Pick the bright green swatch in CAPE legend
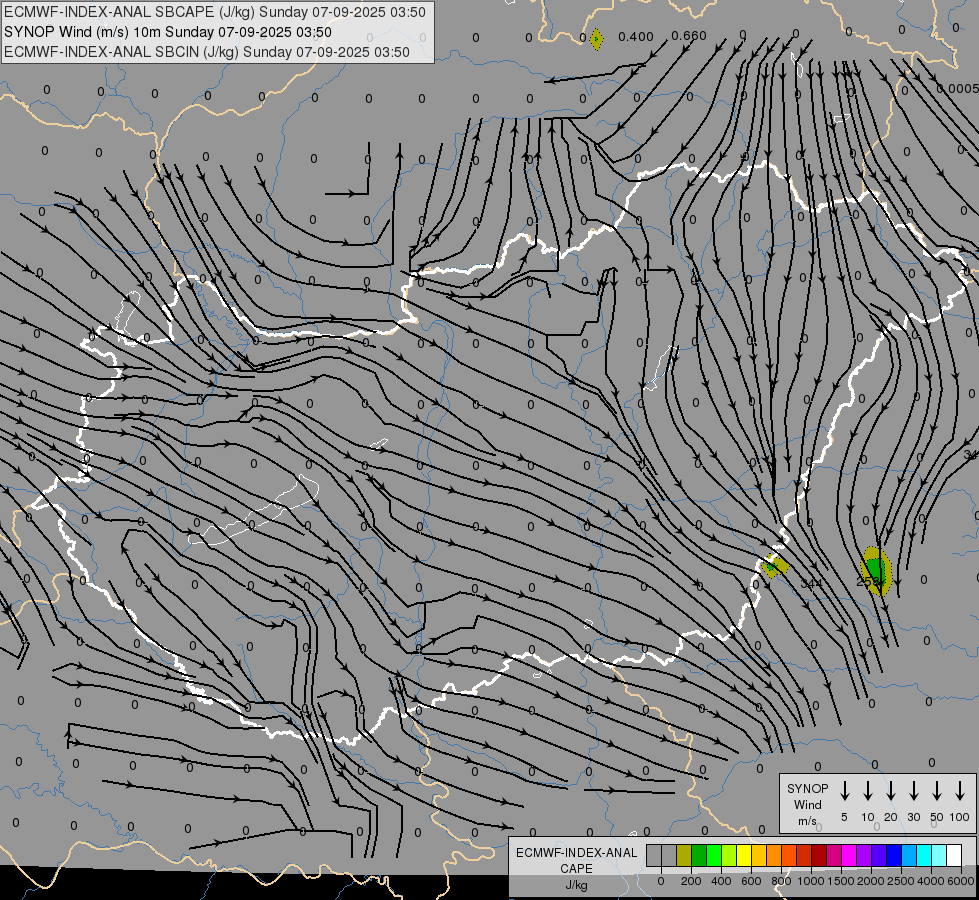Image resolution: width=979 pixels, height=900 pixels. coord(714,855)
